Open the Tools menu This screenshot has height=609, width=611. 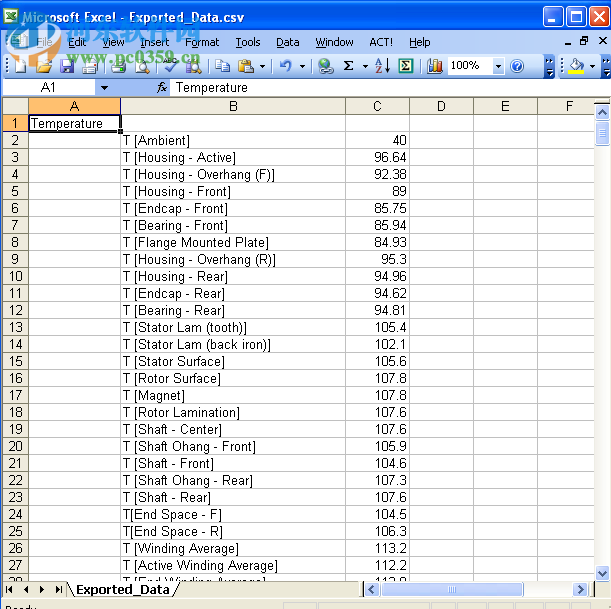tap(247, 42)
